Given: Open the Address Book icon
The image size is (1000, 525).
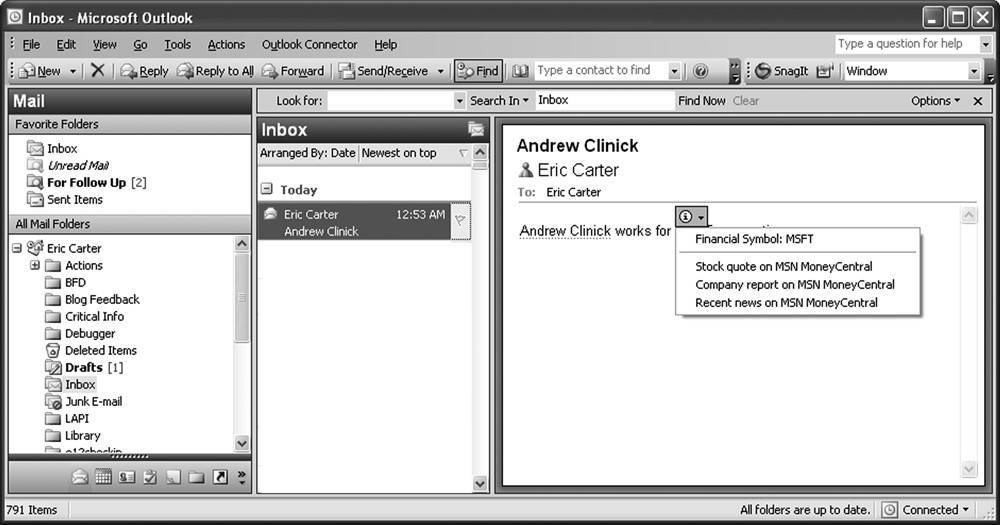Looking at the screenshot, I should pos(520,71).
